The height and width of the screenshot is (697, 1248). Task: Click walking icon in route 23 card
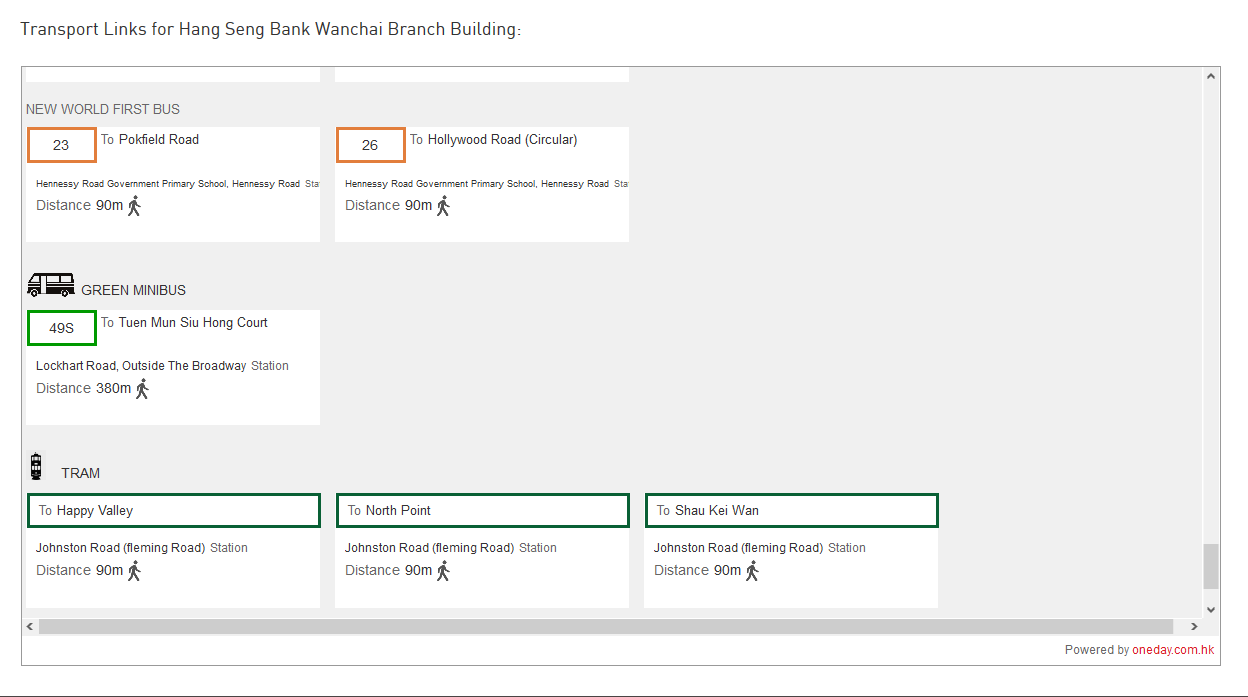pos(135,206)
